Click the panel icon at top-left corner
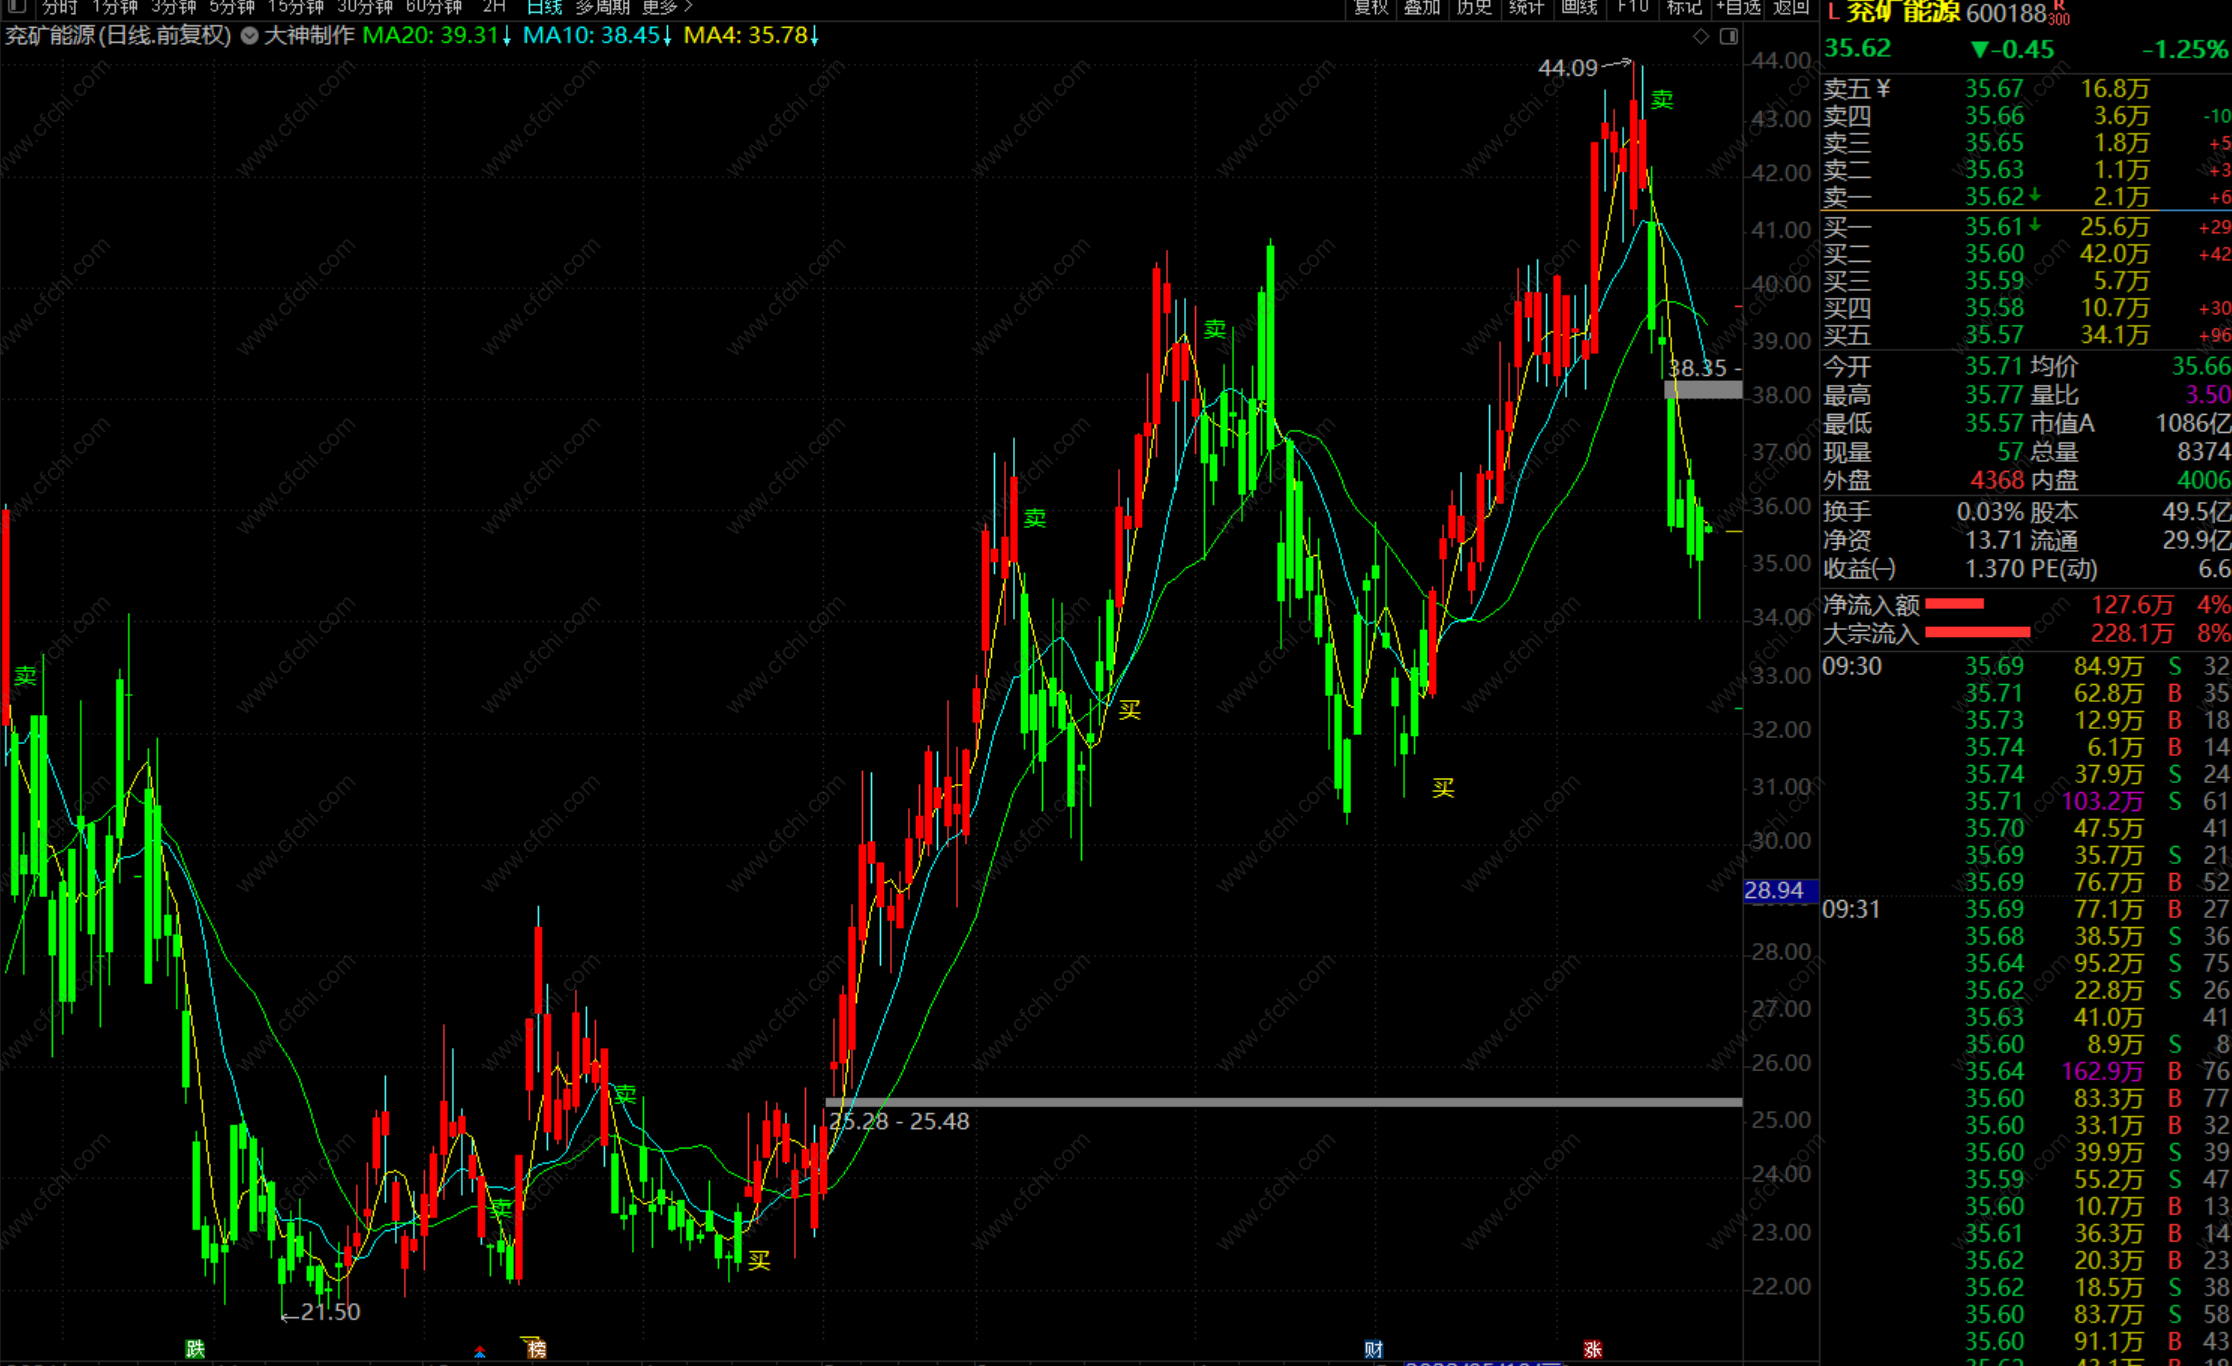 16,7
